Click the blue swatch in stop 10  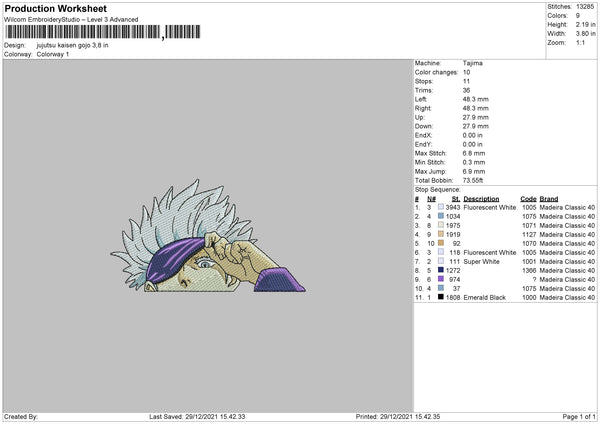tap(441, 288)
